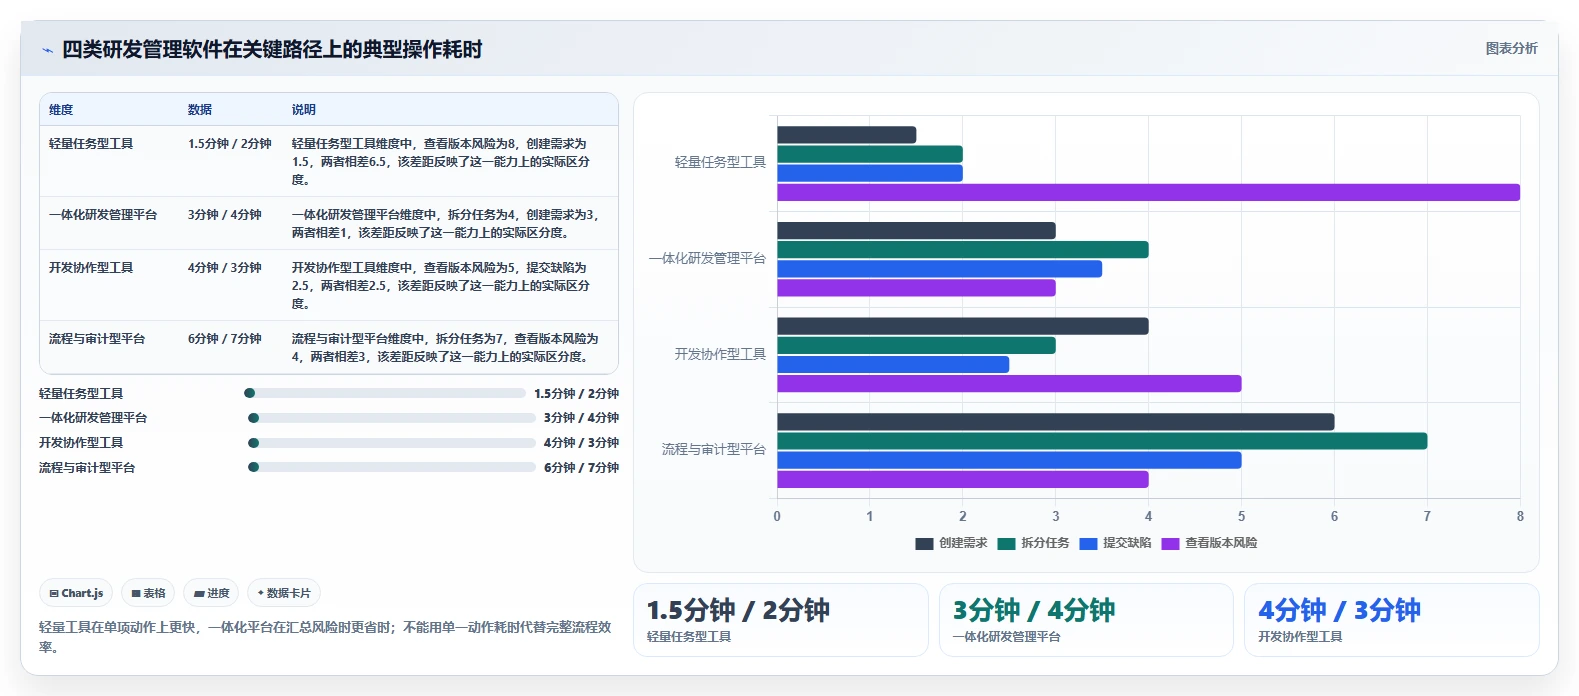The width and height of the screenshot is (1579, 696).
Task: Click the blue icon before the dashboard title
Action: click(x=47, y=50)
